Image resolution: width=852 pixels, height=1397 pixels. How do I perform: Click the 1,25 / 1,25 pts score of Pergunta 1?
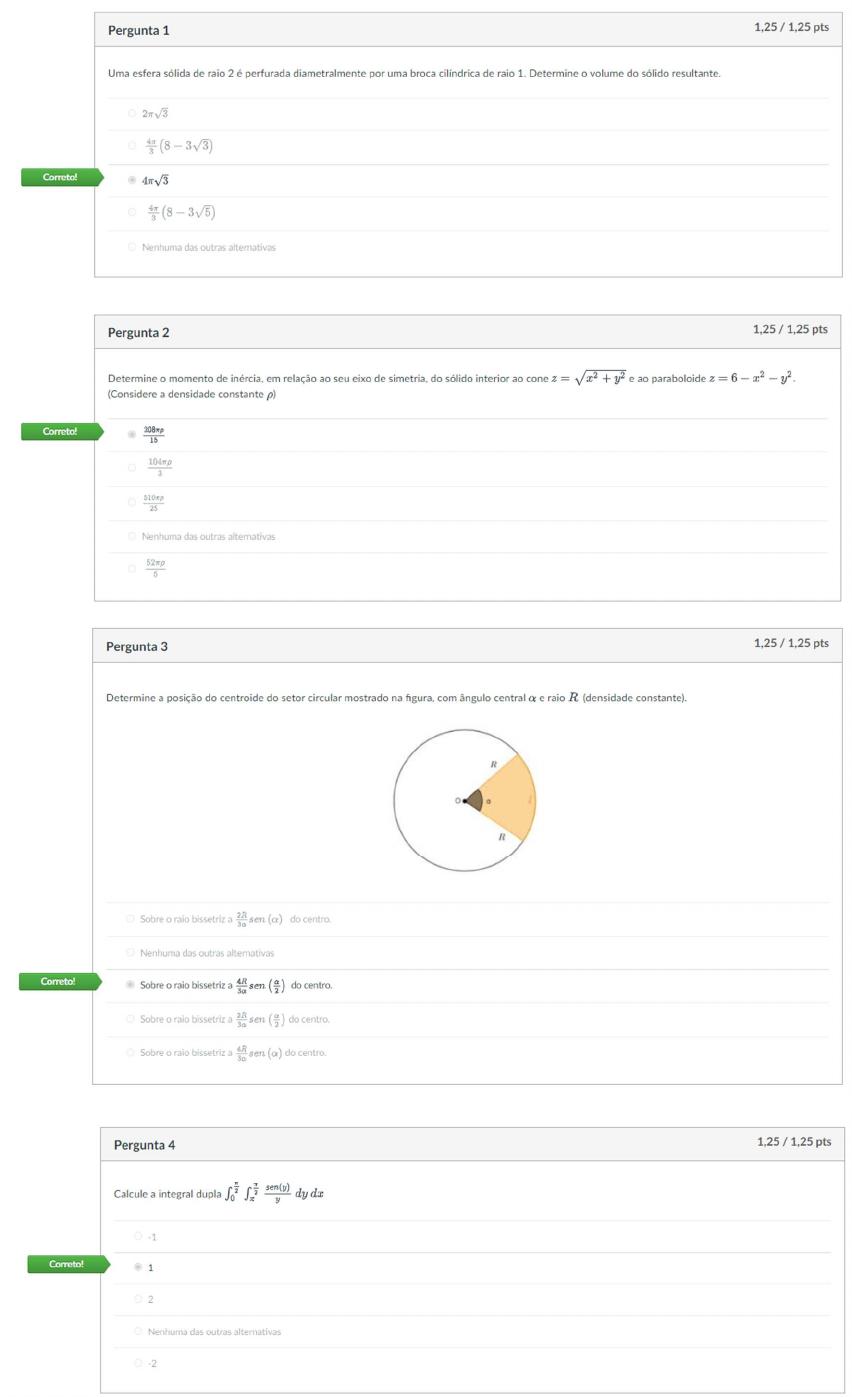point(791,27)
